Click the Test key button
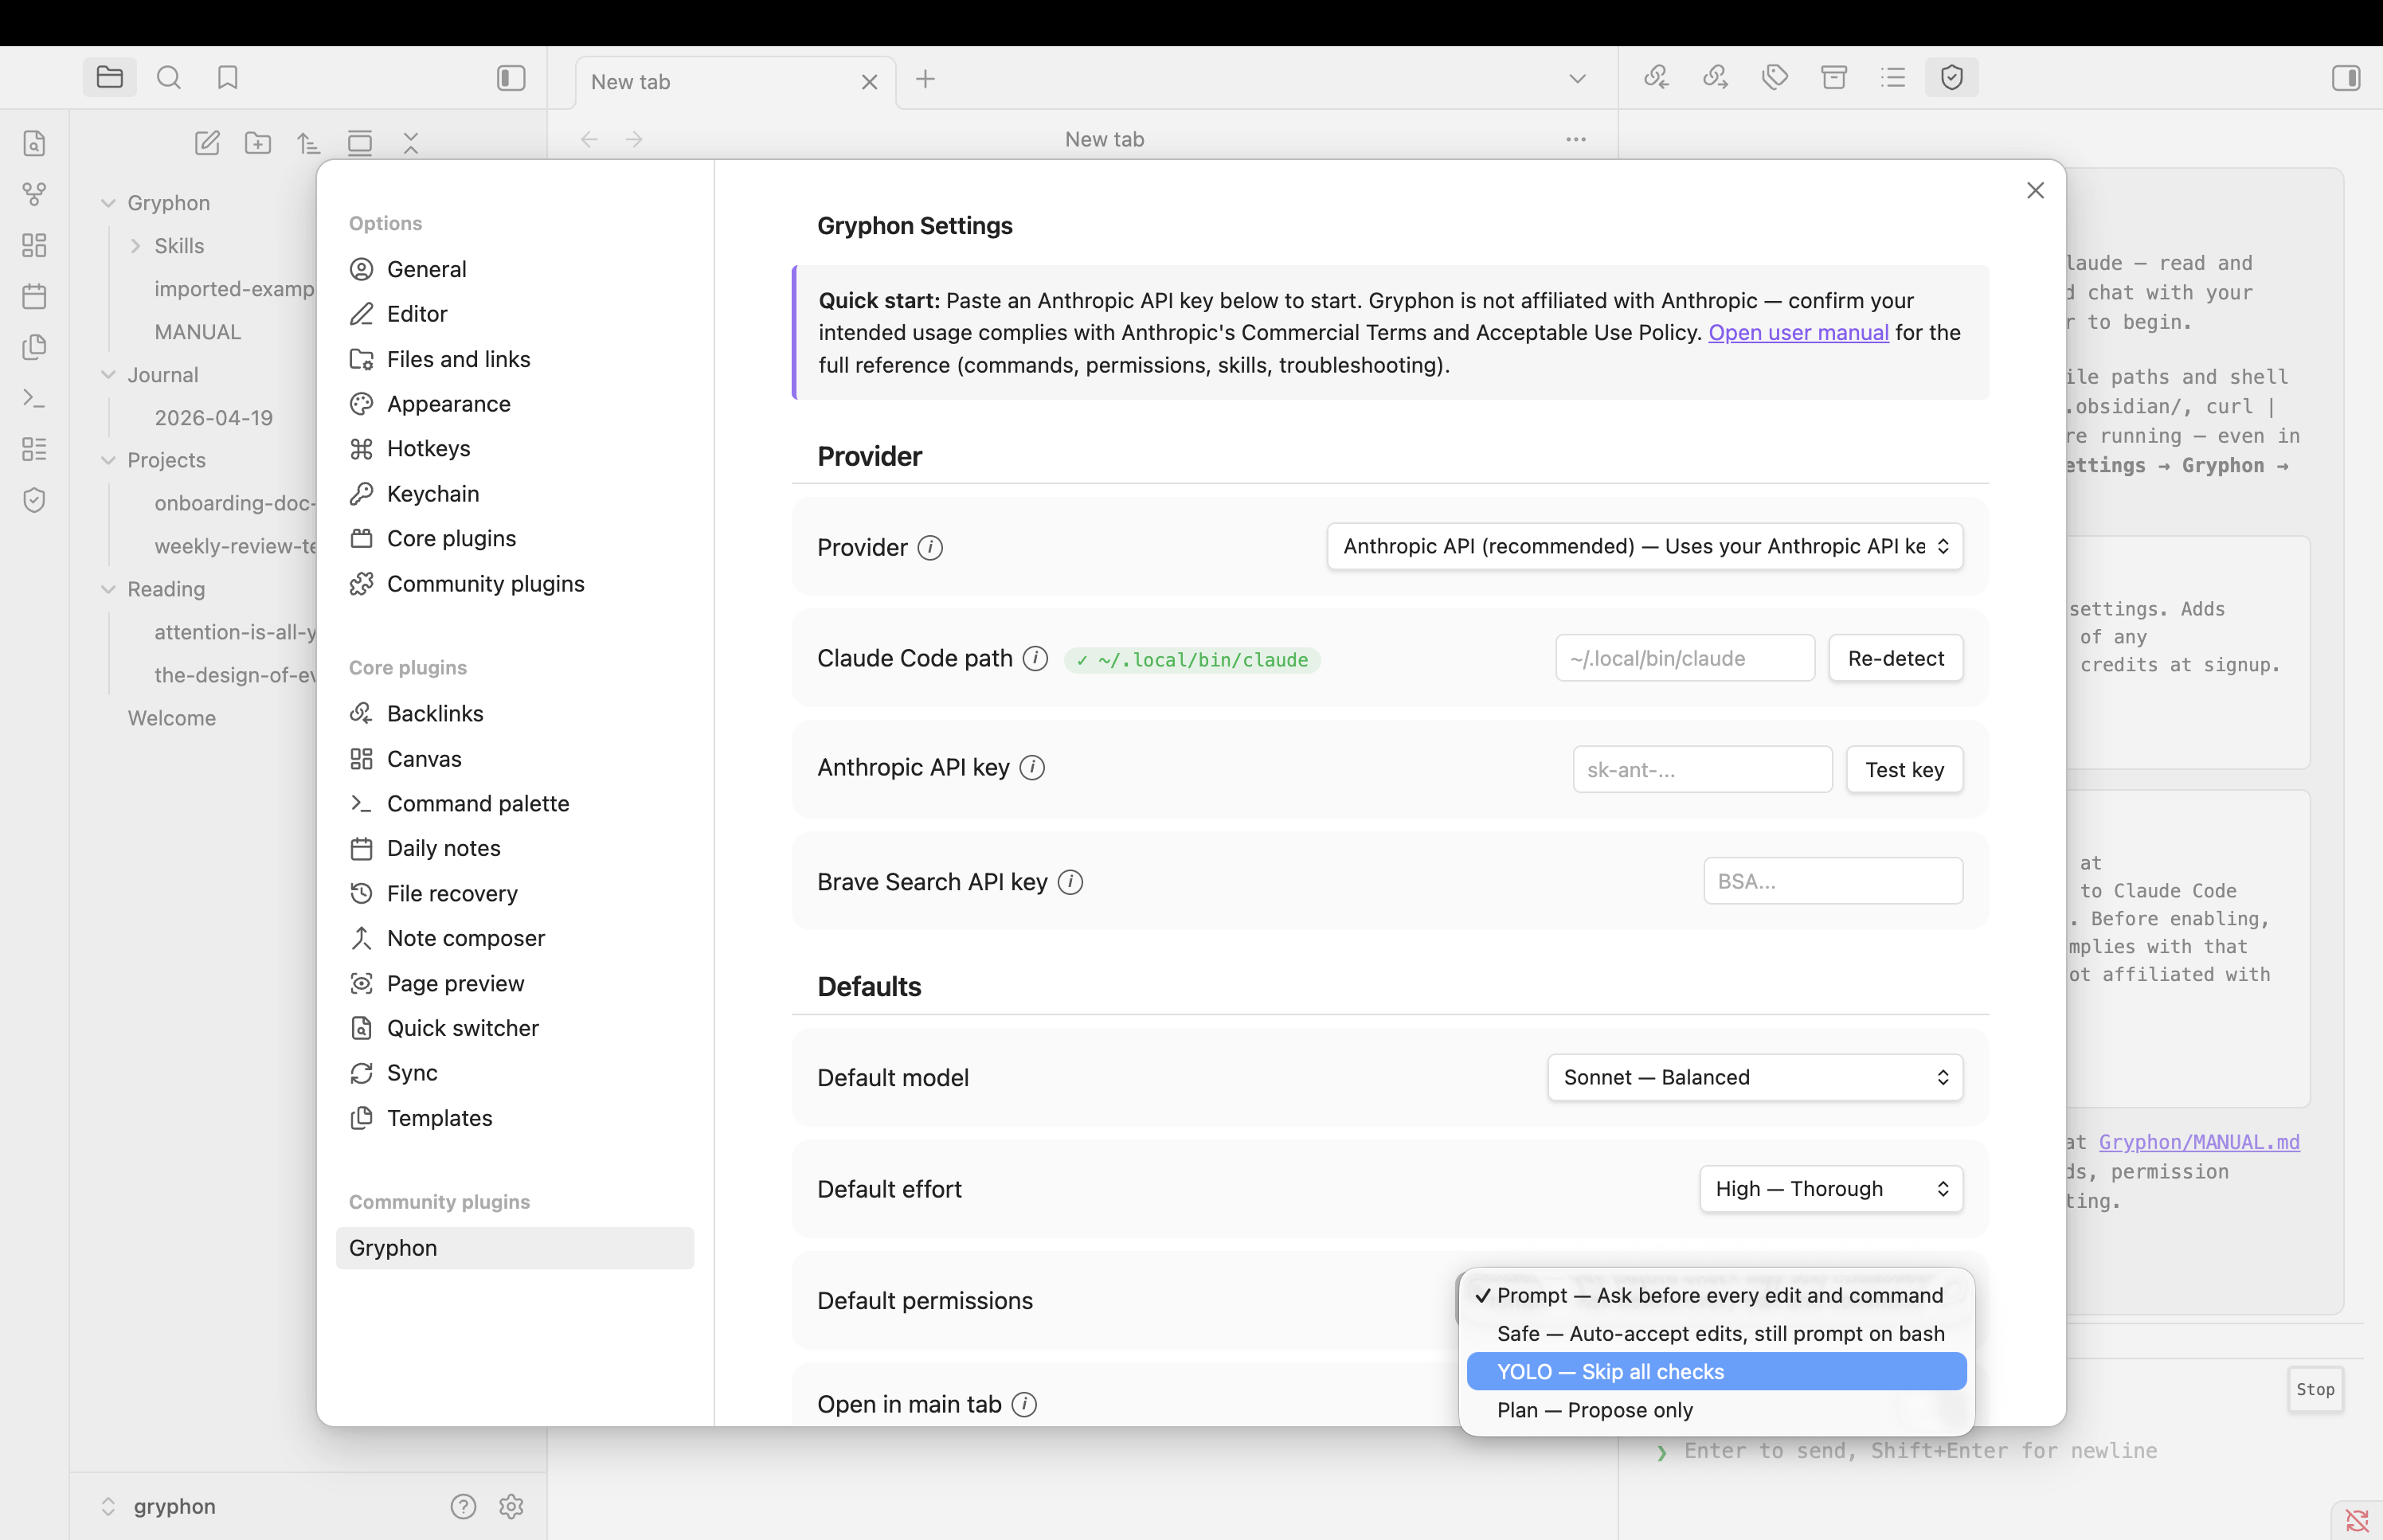The image size is (2383, 1540). point(1904,770)
